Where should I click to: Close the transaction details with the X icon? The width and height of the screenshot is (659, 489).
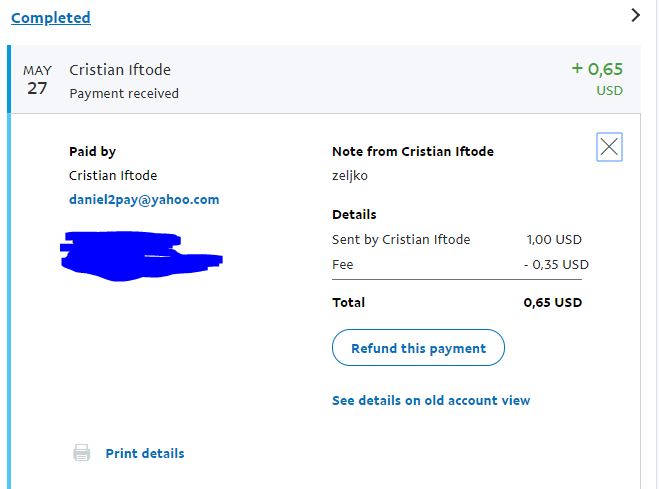(x=609, y=147)
